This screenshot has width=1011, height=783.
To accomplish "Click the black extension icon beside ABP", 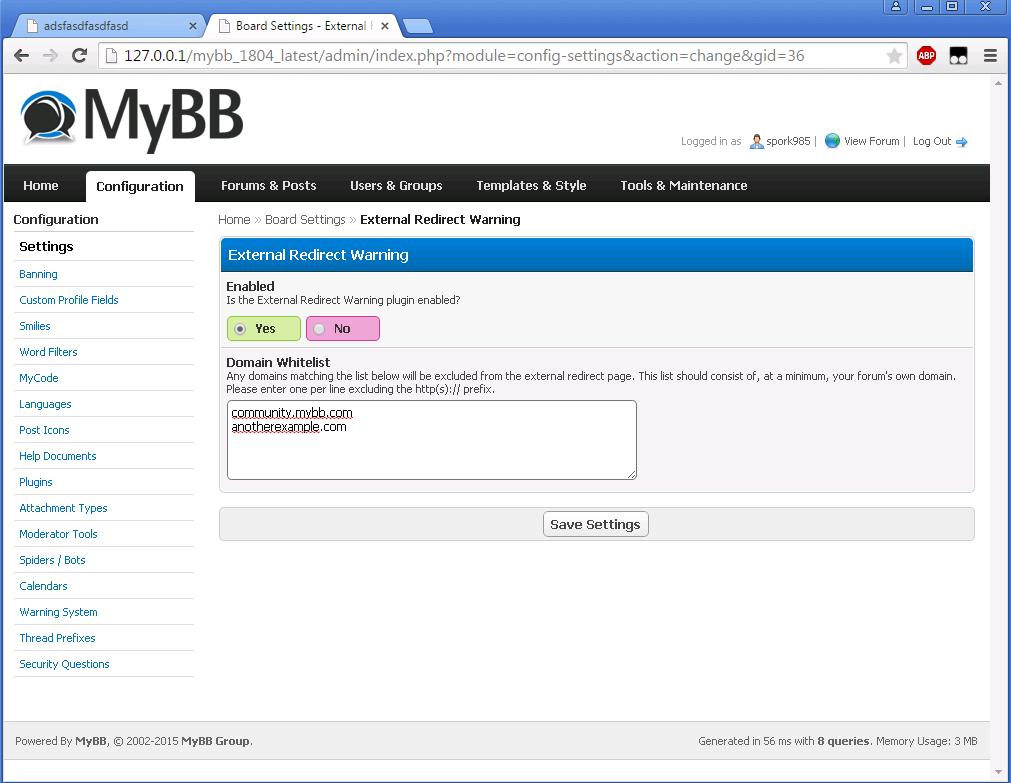I will tap(959, 56).
